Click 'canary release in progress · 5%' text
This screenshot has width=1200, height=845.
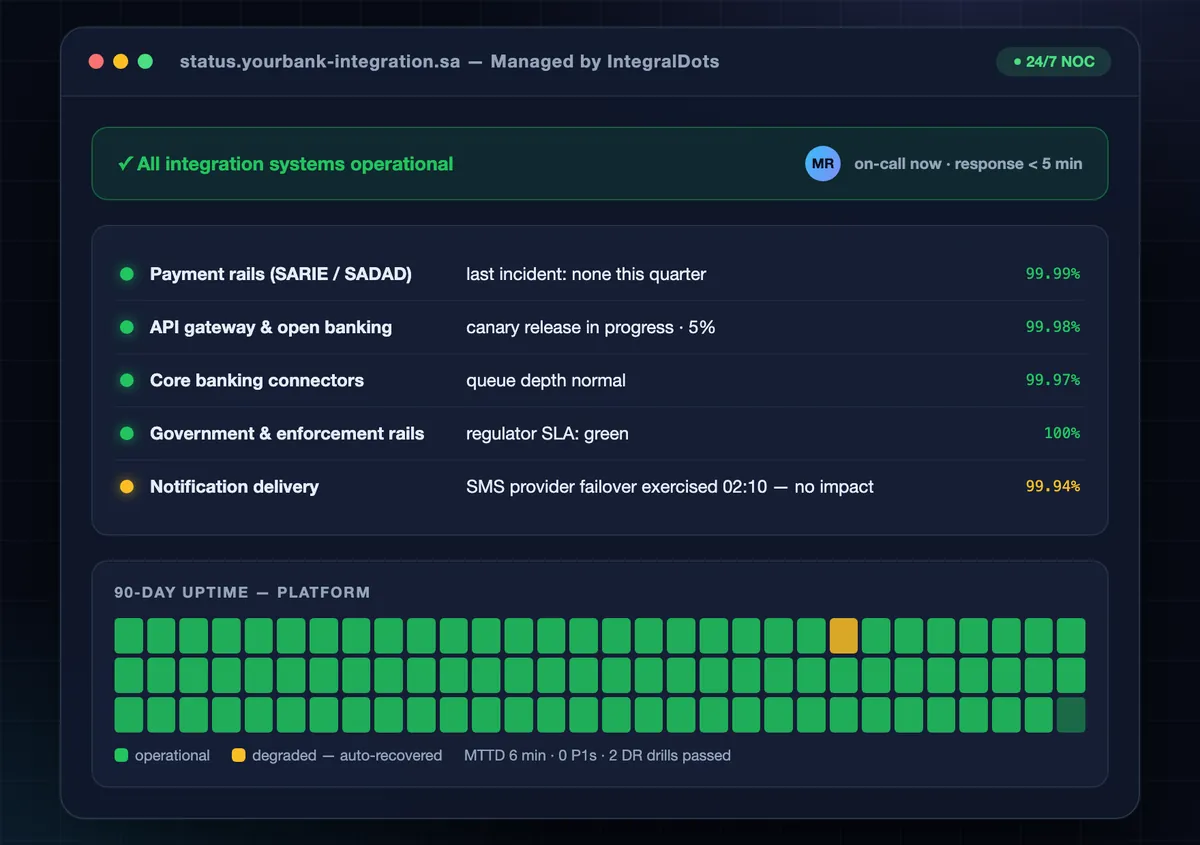pos(591,327)
